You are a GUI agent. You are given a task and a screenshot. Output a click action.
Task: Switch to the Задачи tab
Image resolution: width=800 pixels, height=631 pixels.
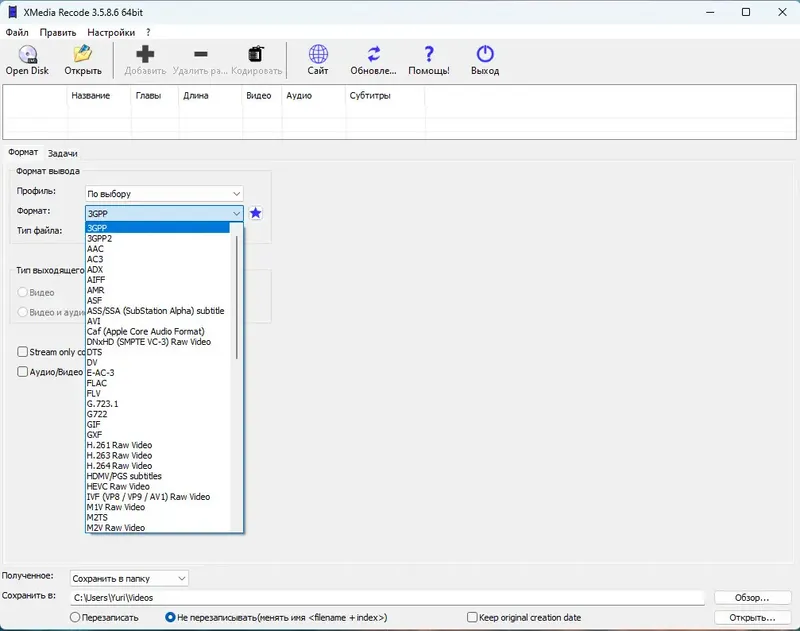[62, 153]
